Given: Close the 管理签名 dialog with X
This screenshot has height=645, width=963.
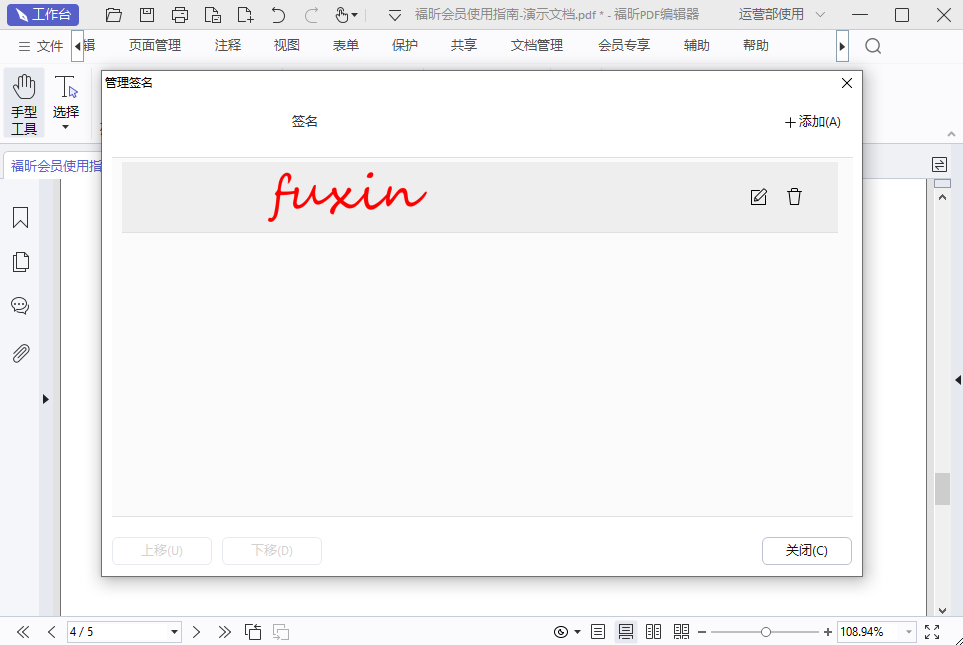Looking at the screenshot, I should point(847,83).
